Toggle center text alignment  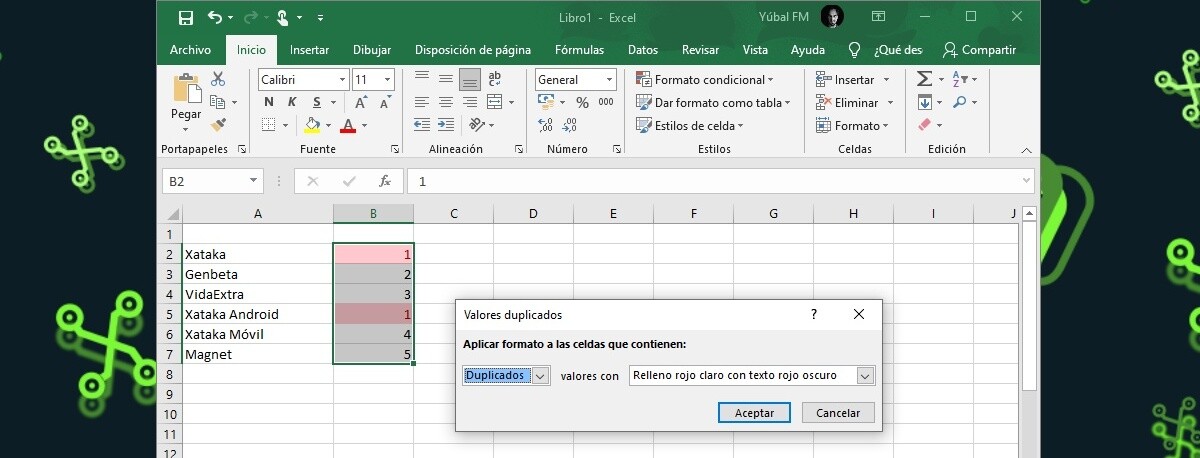[445, 102]
